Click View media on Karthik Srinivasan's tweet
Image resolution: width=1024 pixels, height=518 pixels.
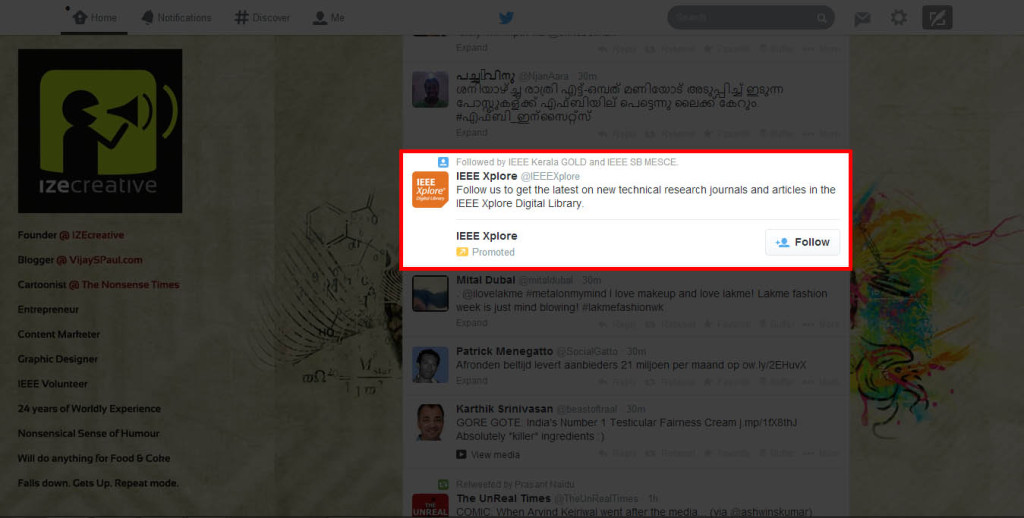pos(495,455)
